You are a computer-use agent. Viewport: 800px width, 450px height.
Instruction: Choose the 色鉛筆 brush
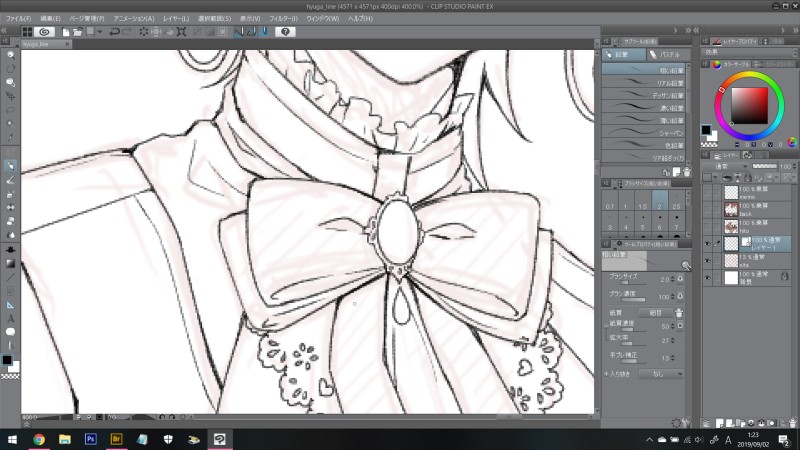pos(643,145)
